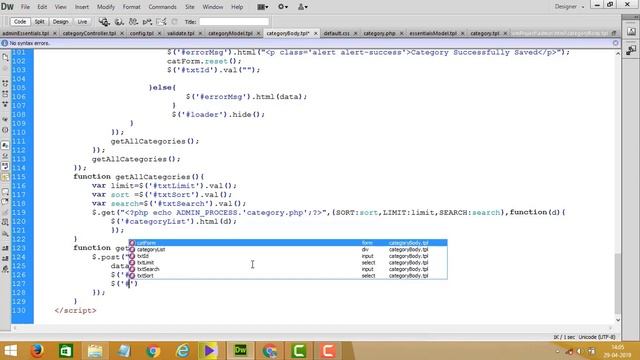This screenshot has height=360, width=640.
Task: Click the collapsed Insert panel icon on right
Action: 631,31
